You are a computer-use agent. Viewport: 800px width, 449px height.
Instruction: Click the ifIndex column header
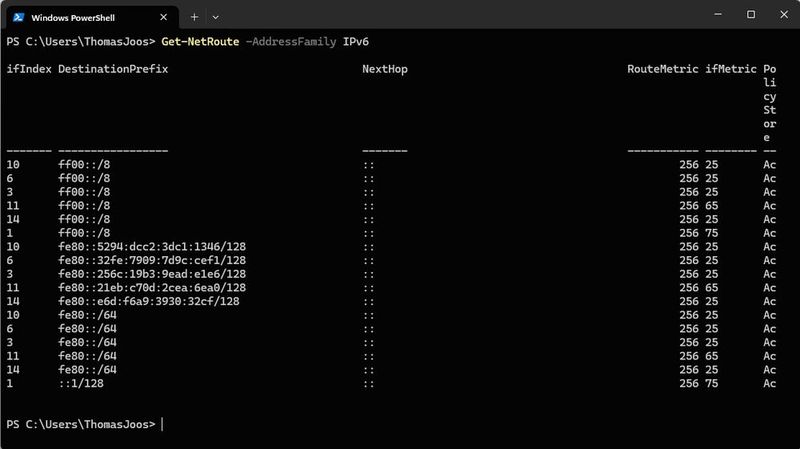pyautogui.click(x=29, y=69)
